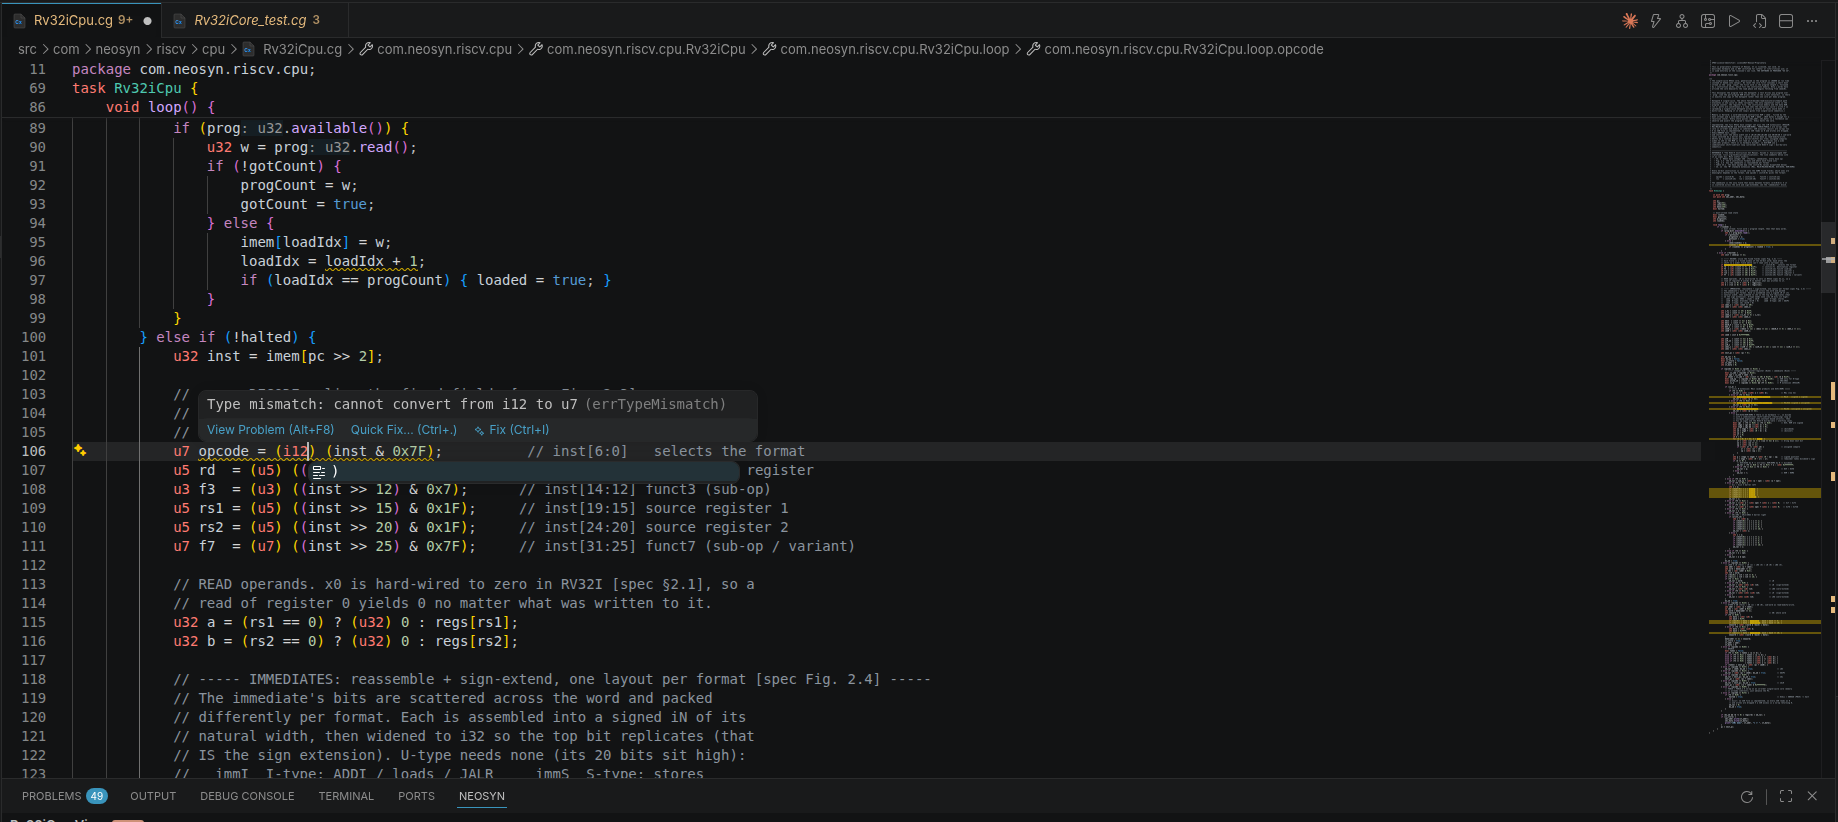
Task: Click View Problem (Alt+F8) link
Action: coord(270,430)
